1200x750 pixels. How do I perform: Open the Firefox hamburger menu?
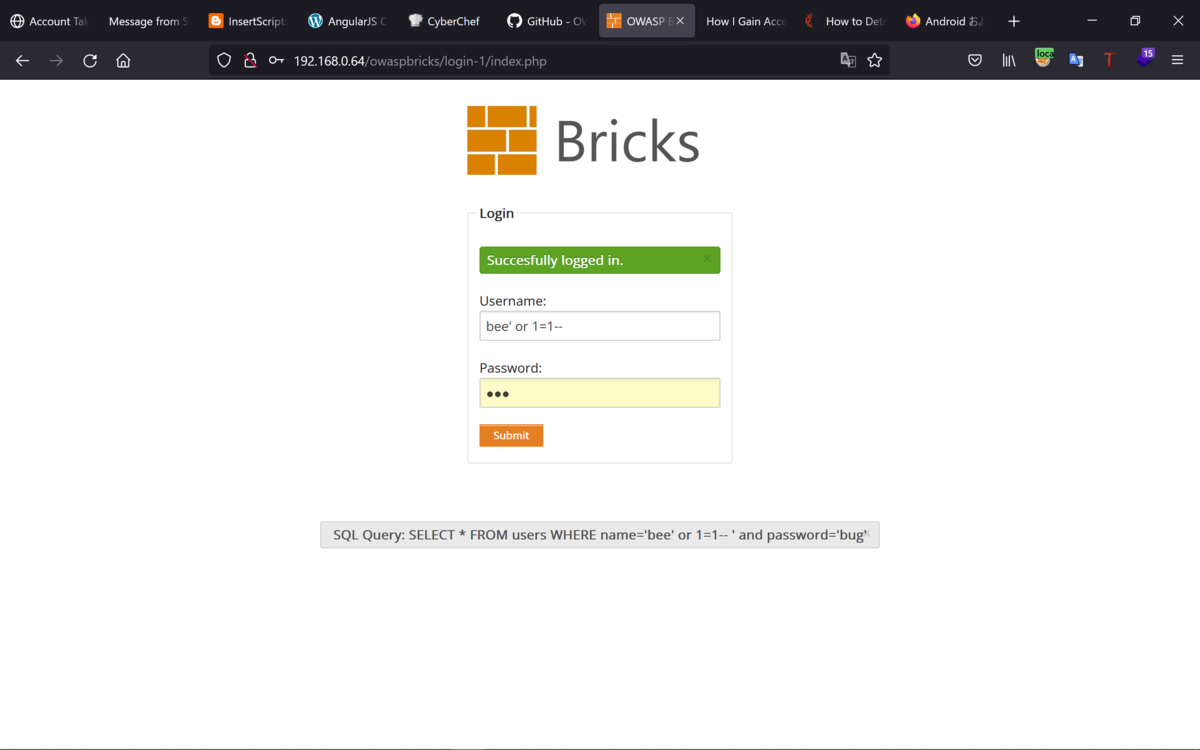(x=1177, y=61)
